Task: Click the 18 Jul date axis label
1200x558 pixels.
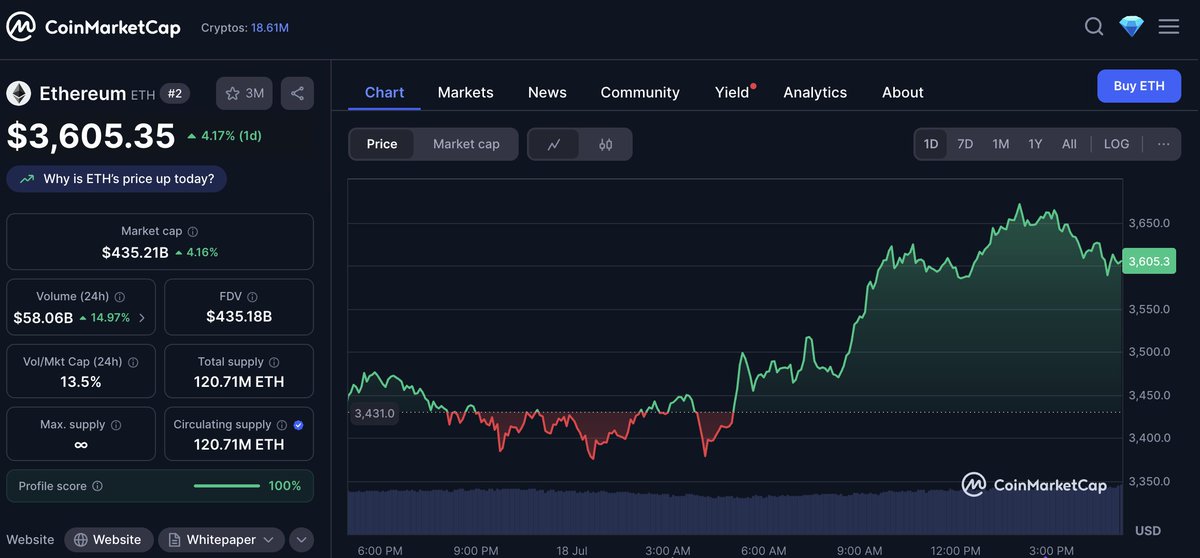Action: 571,550
